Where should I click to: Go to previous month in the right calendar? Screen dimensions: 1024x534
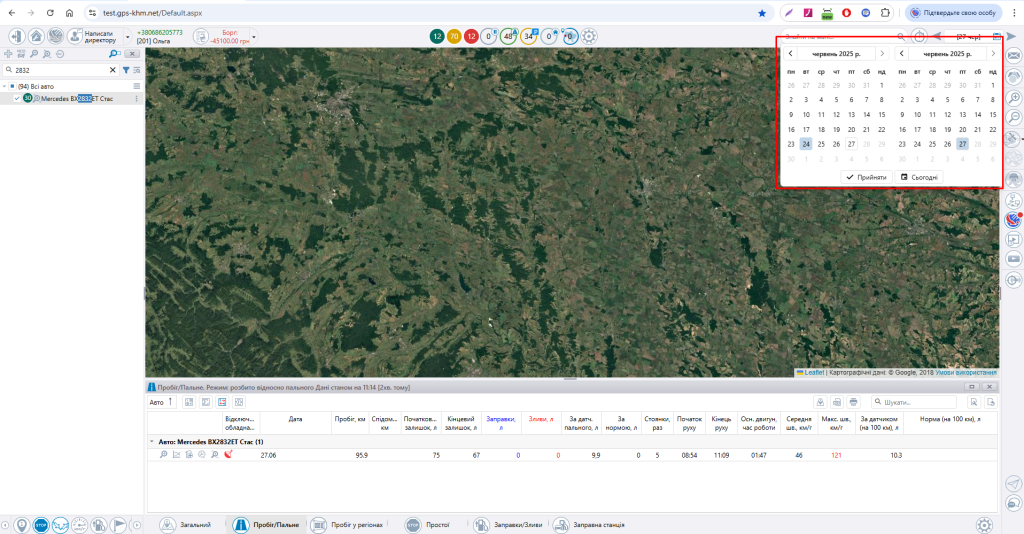pyautogui.click(x=901, y=54)
